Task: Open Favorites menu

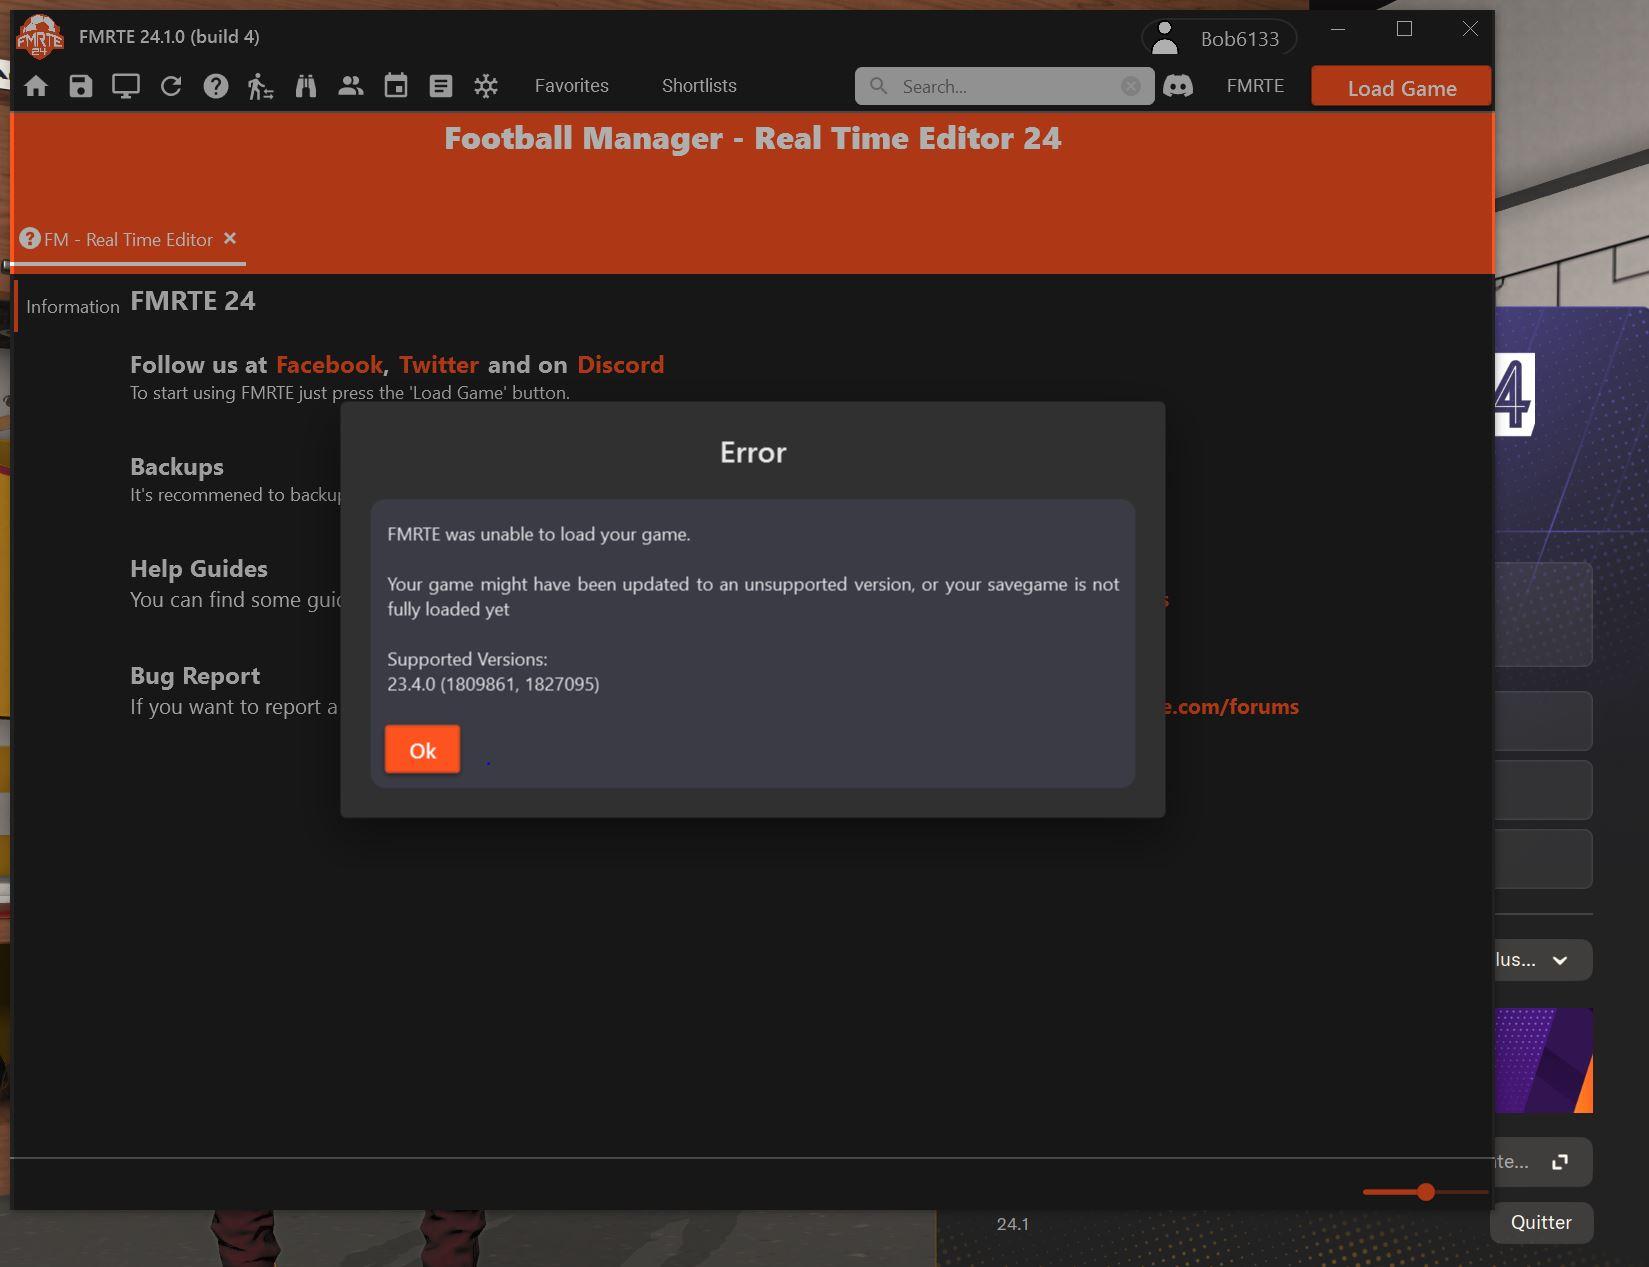Action: 572,86
